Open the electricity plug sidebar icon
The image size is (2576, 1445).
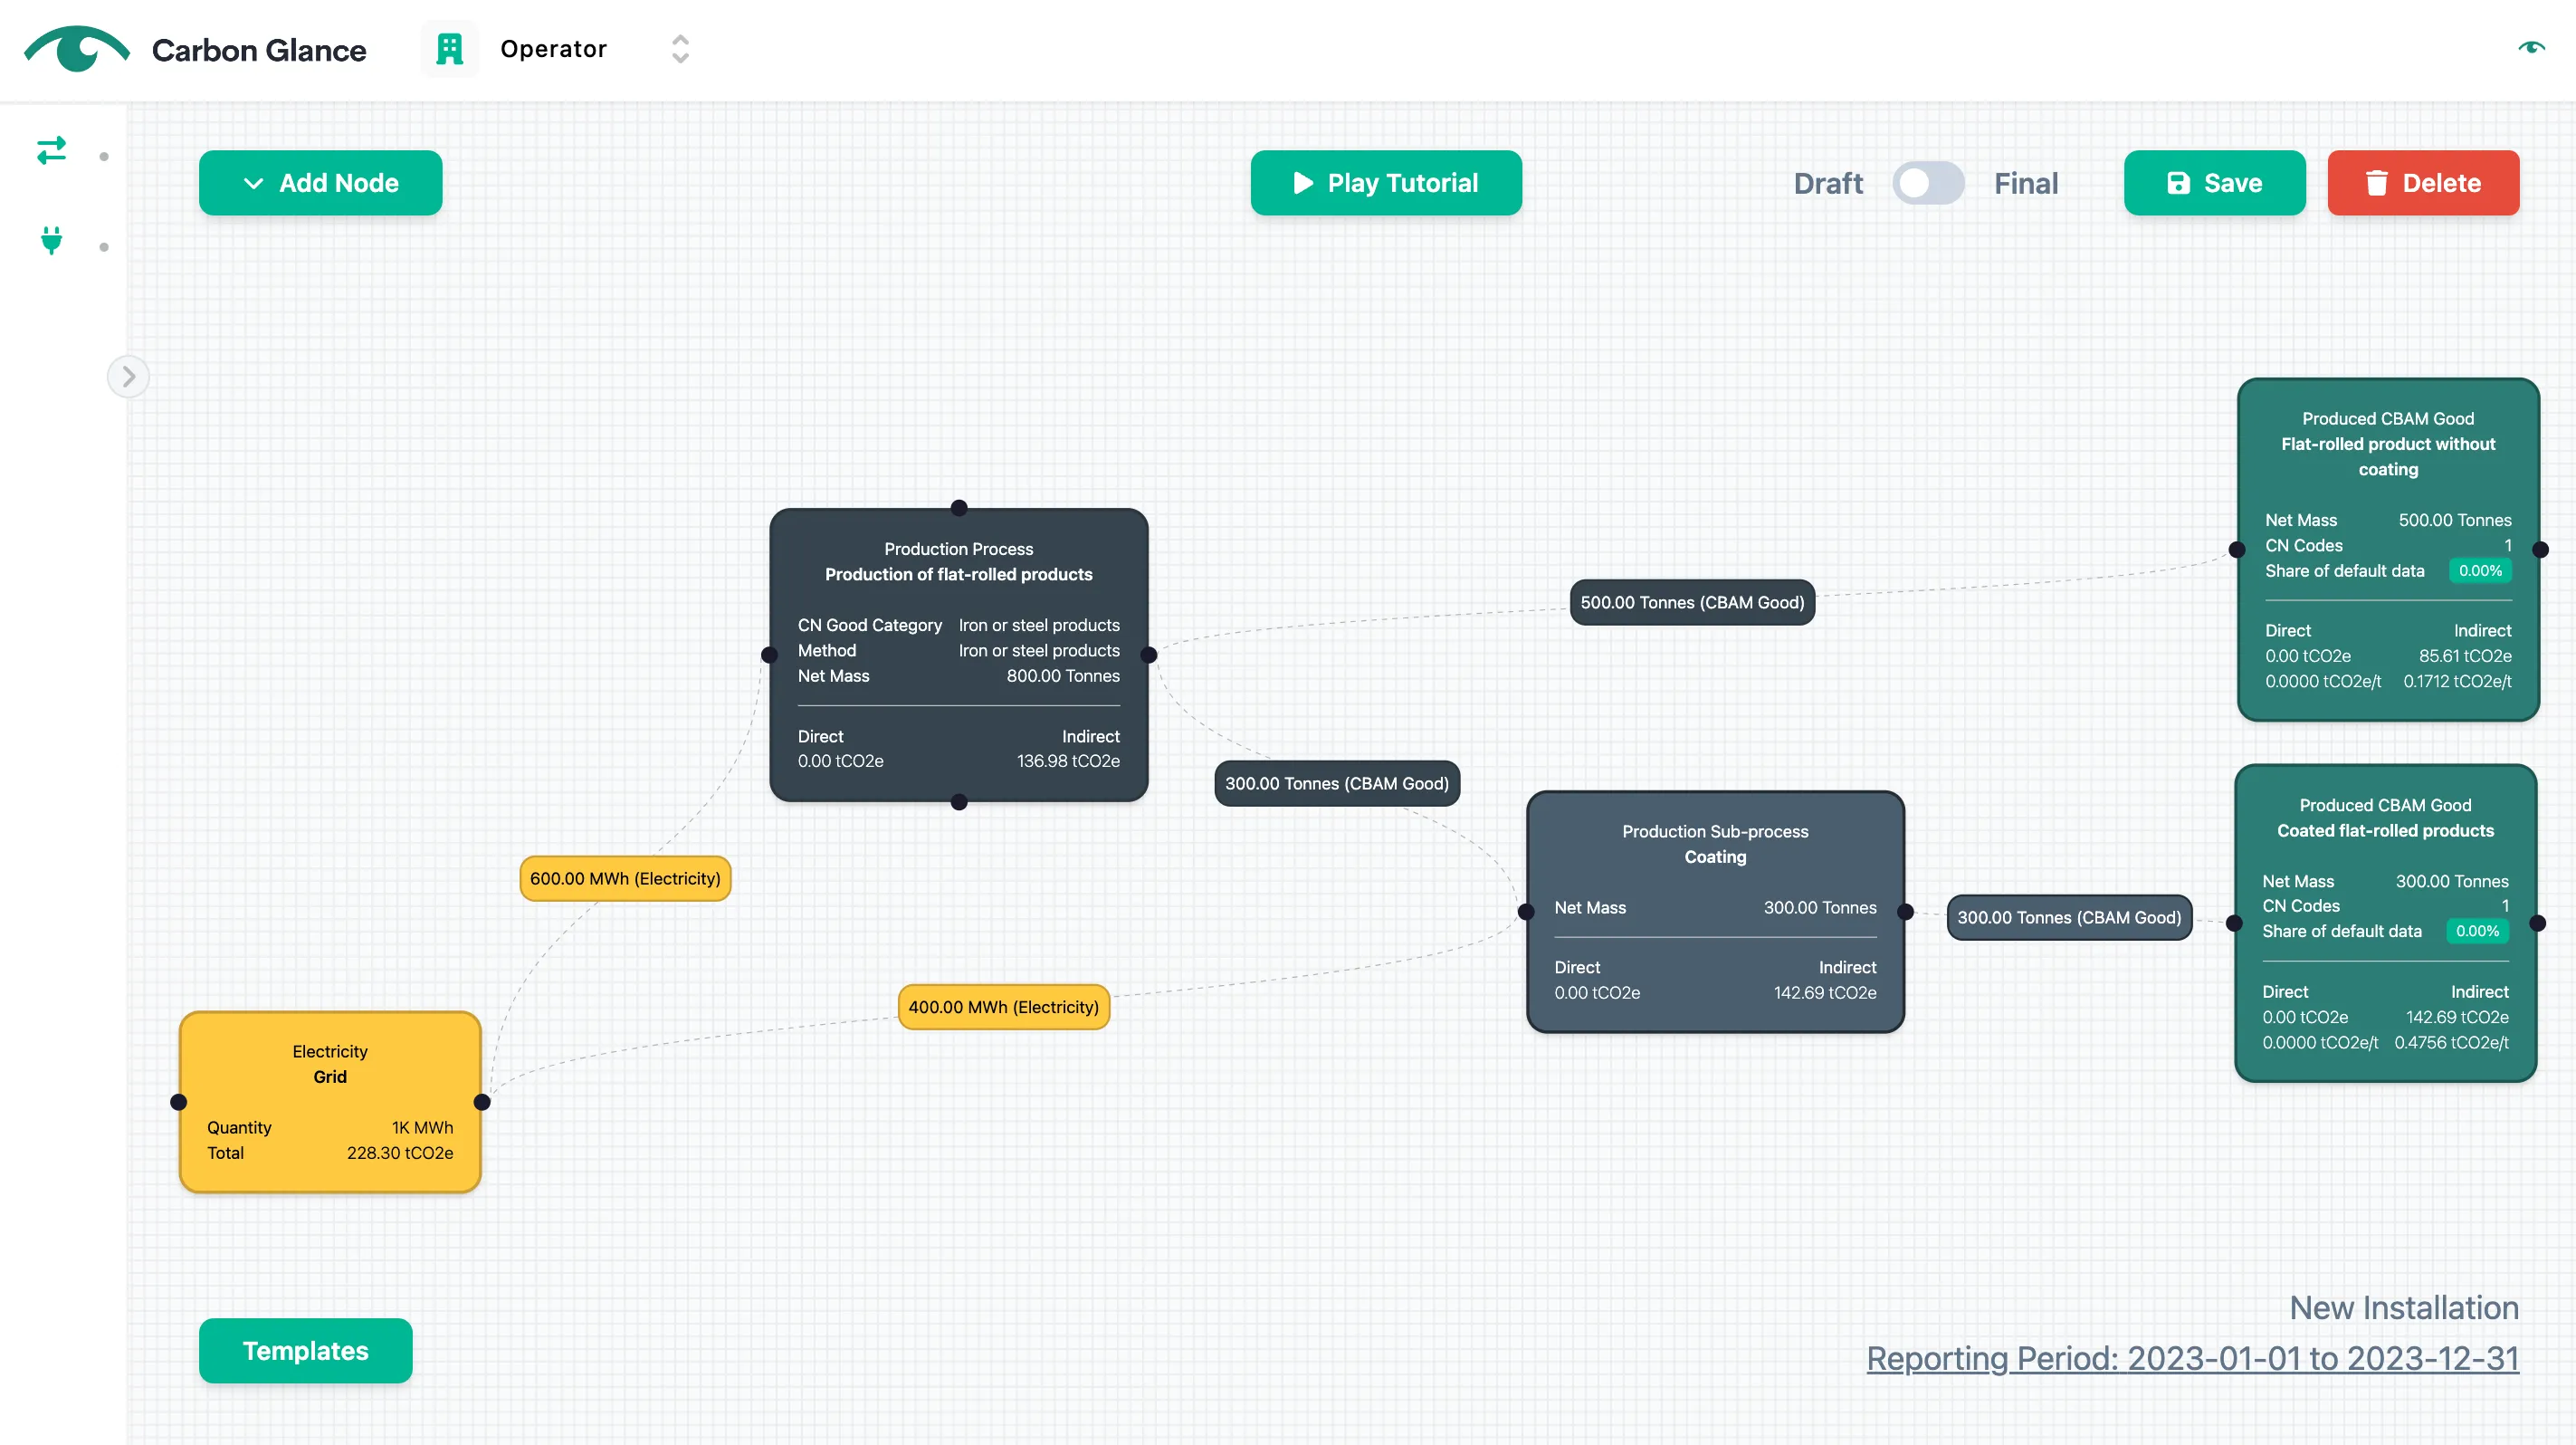(51, 240)
